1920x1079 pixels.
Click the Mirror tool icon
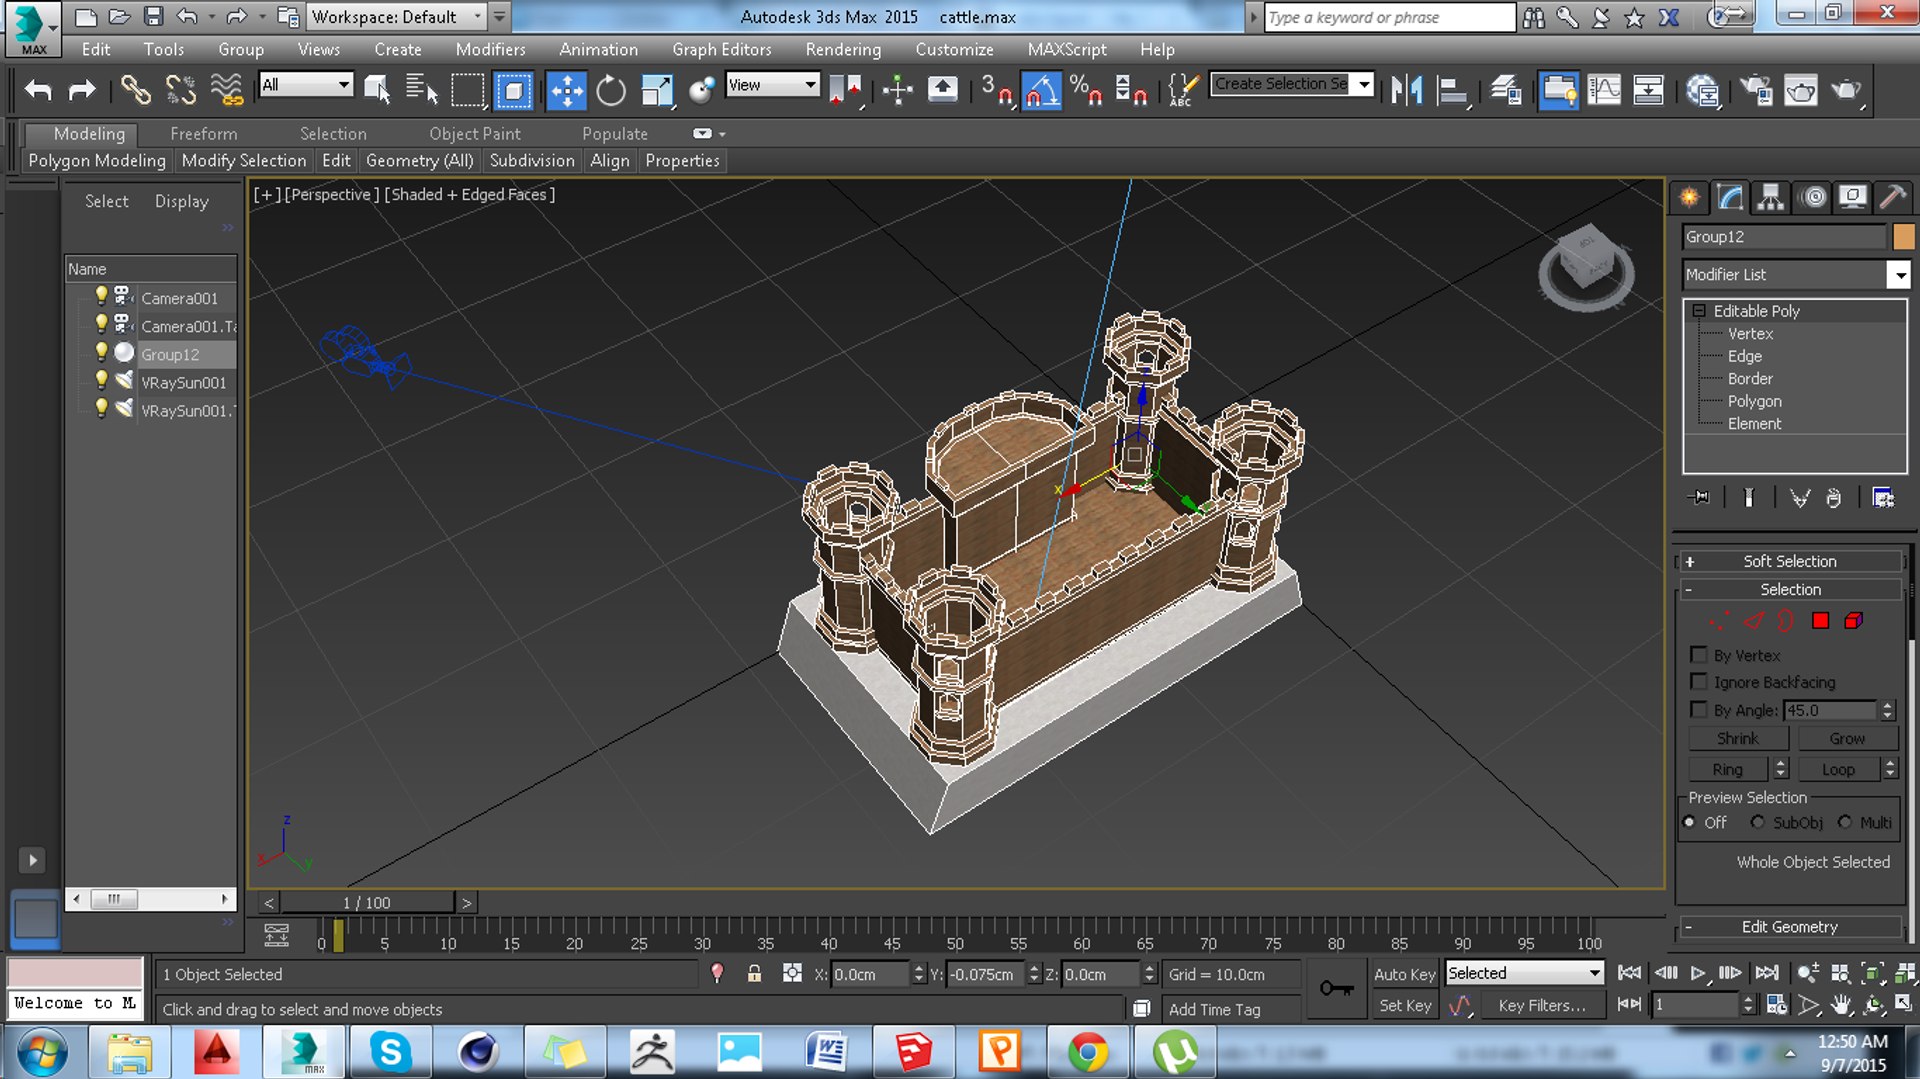coord(1406,91)
